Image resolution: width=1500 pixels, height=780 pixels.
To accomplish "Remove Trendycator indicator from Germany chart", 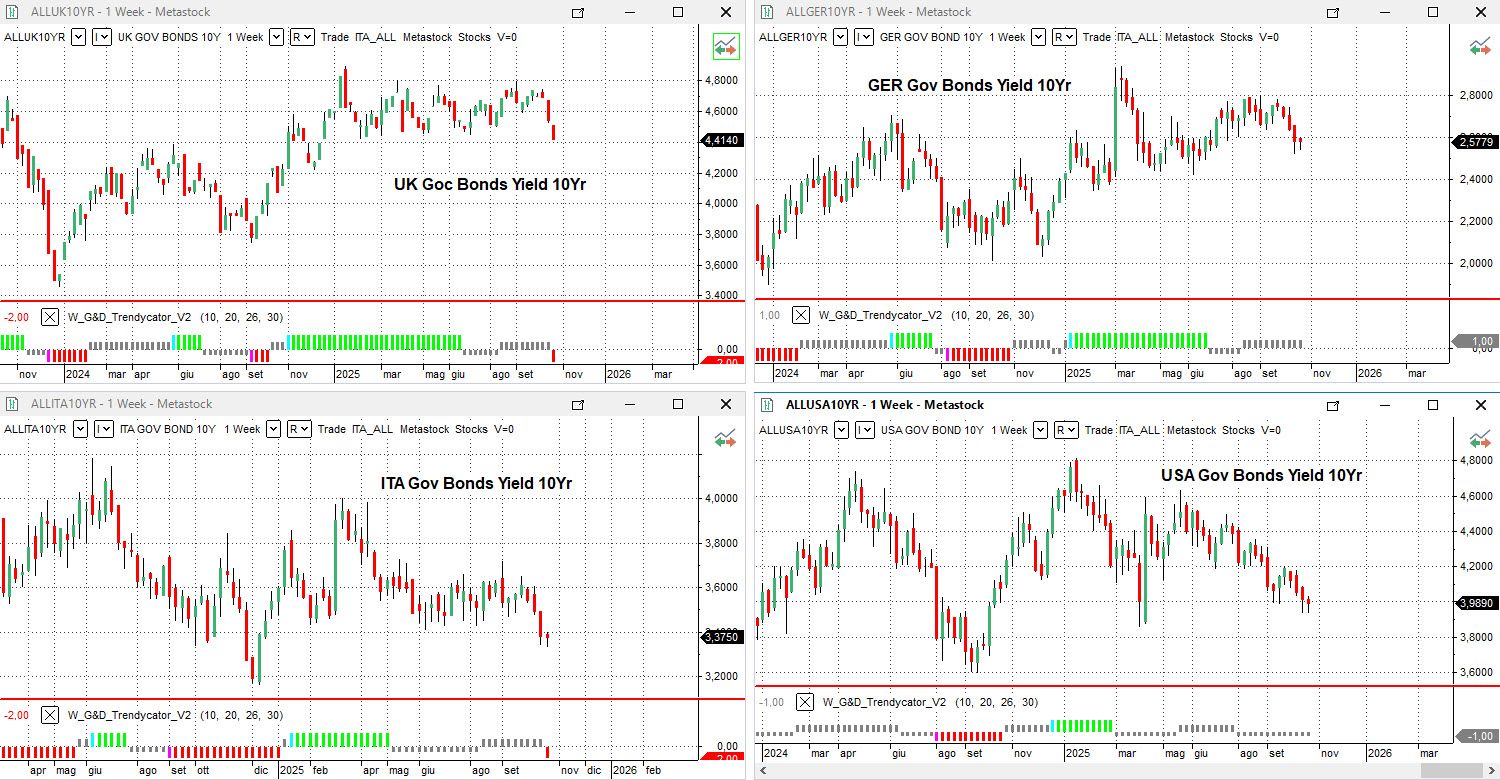I will [x=801, y=315].
